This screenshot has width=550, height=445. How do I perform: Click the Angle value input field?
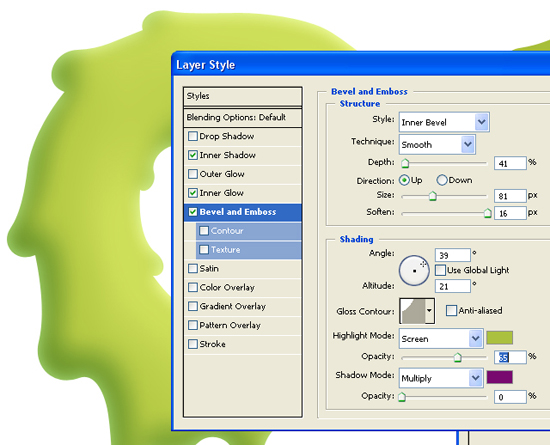452,255
